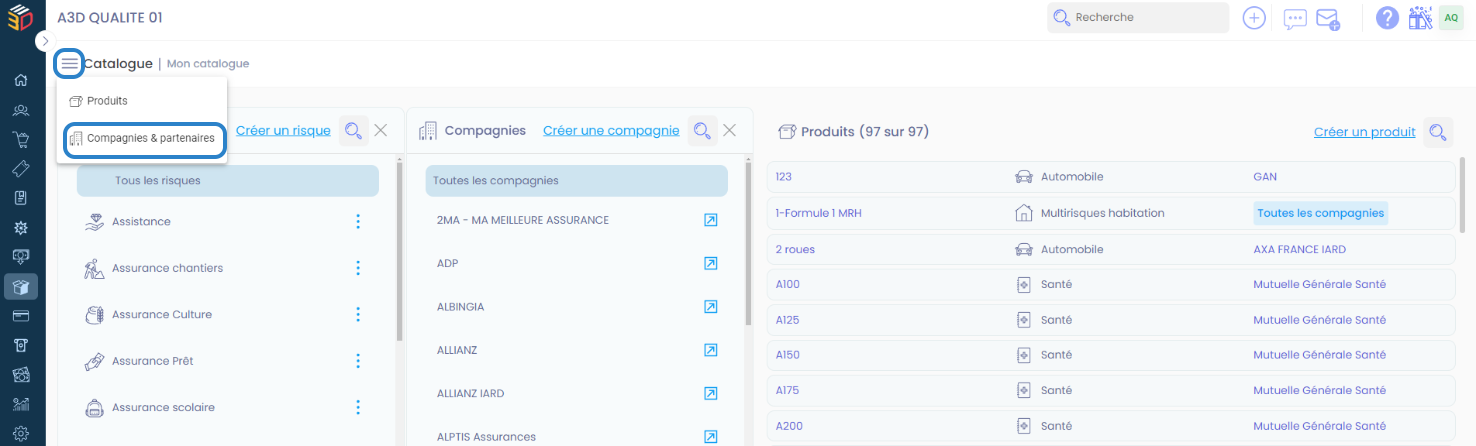Open the help question mark icon

(x=1387, y=18)
